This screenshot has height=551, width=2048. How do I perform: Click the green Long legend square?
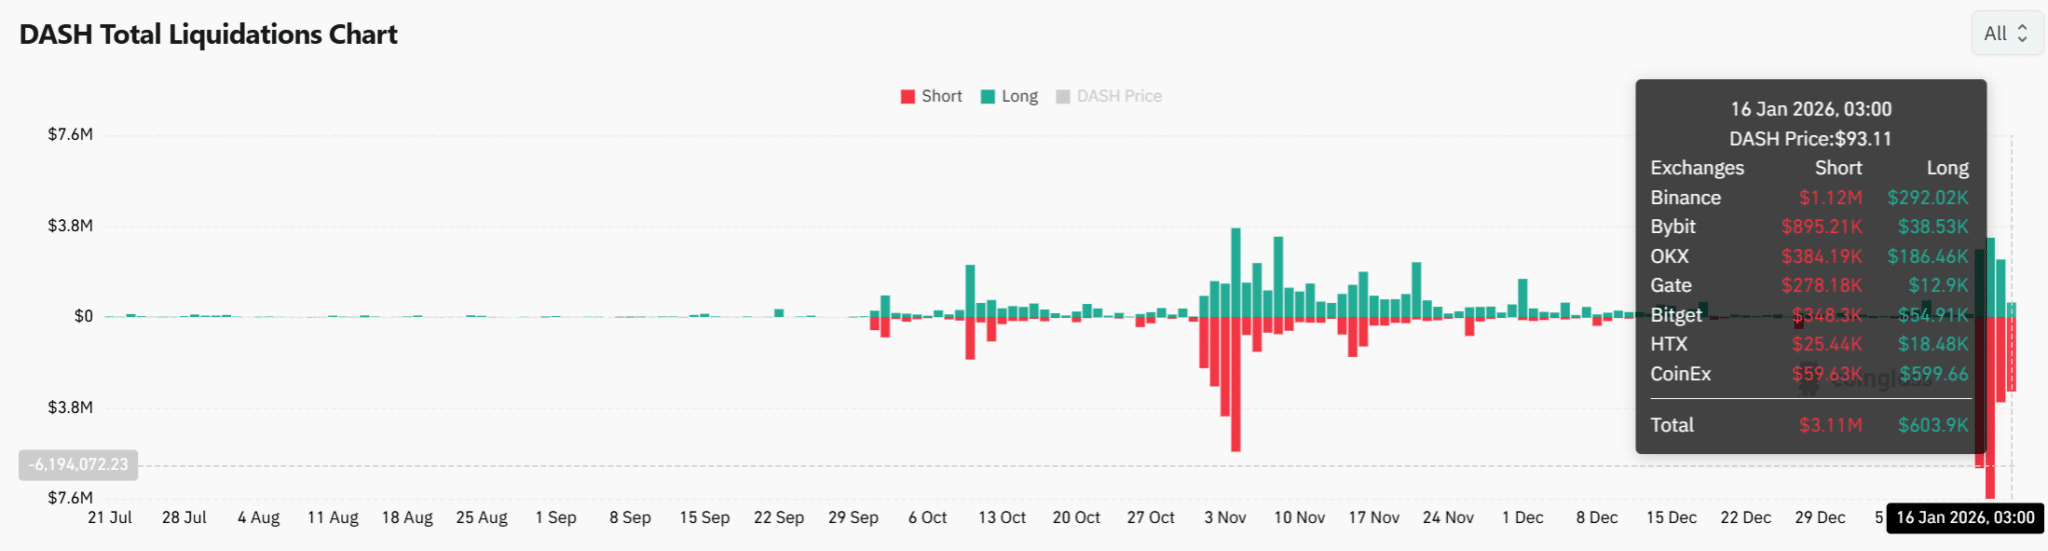click(988, 97)
